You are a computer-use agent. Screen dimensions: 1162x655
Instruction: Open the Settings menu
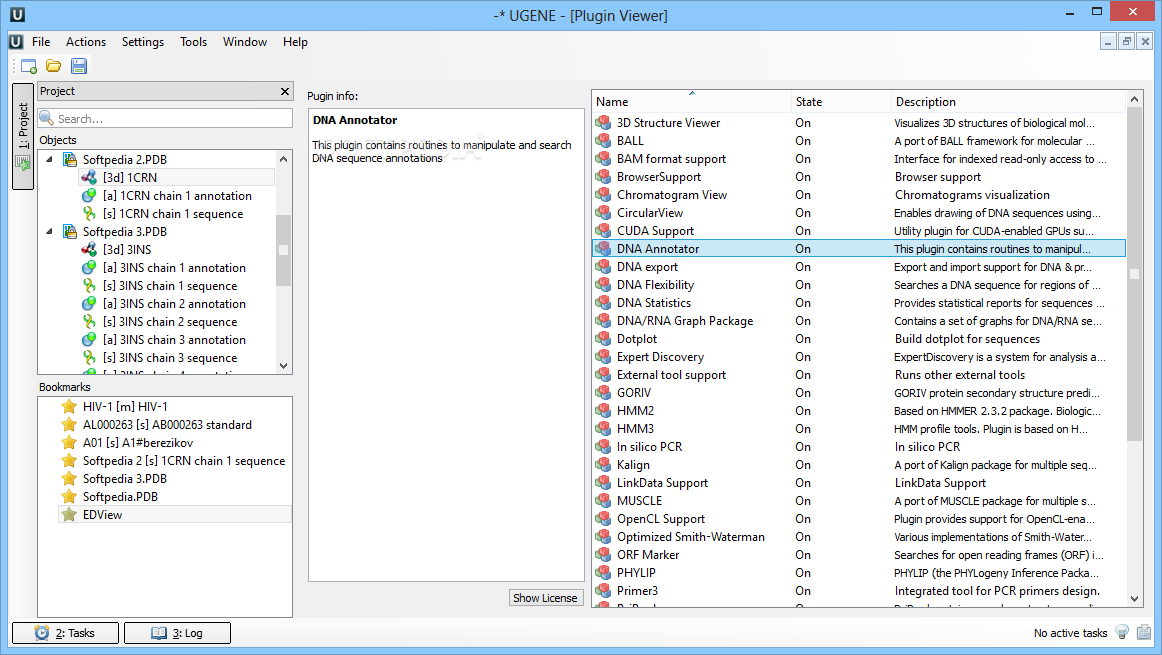[143, 41]
